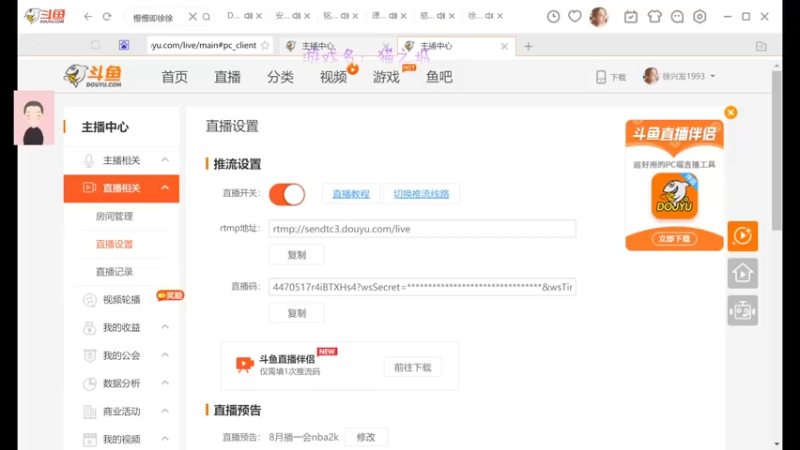
Task: Open favorites heart icon in title bar
Action: [x=574, y=16]
